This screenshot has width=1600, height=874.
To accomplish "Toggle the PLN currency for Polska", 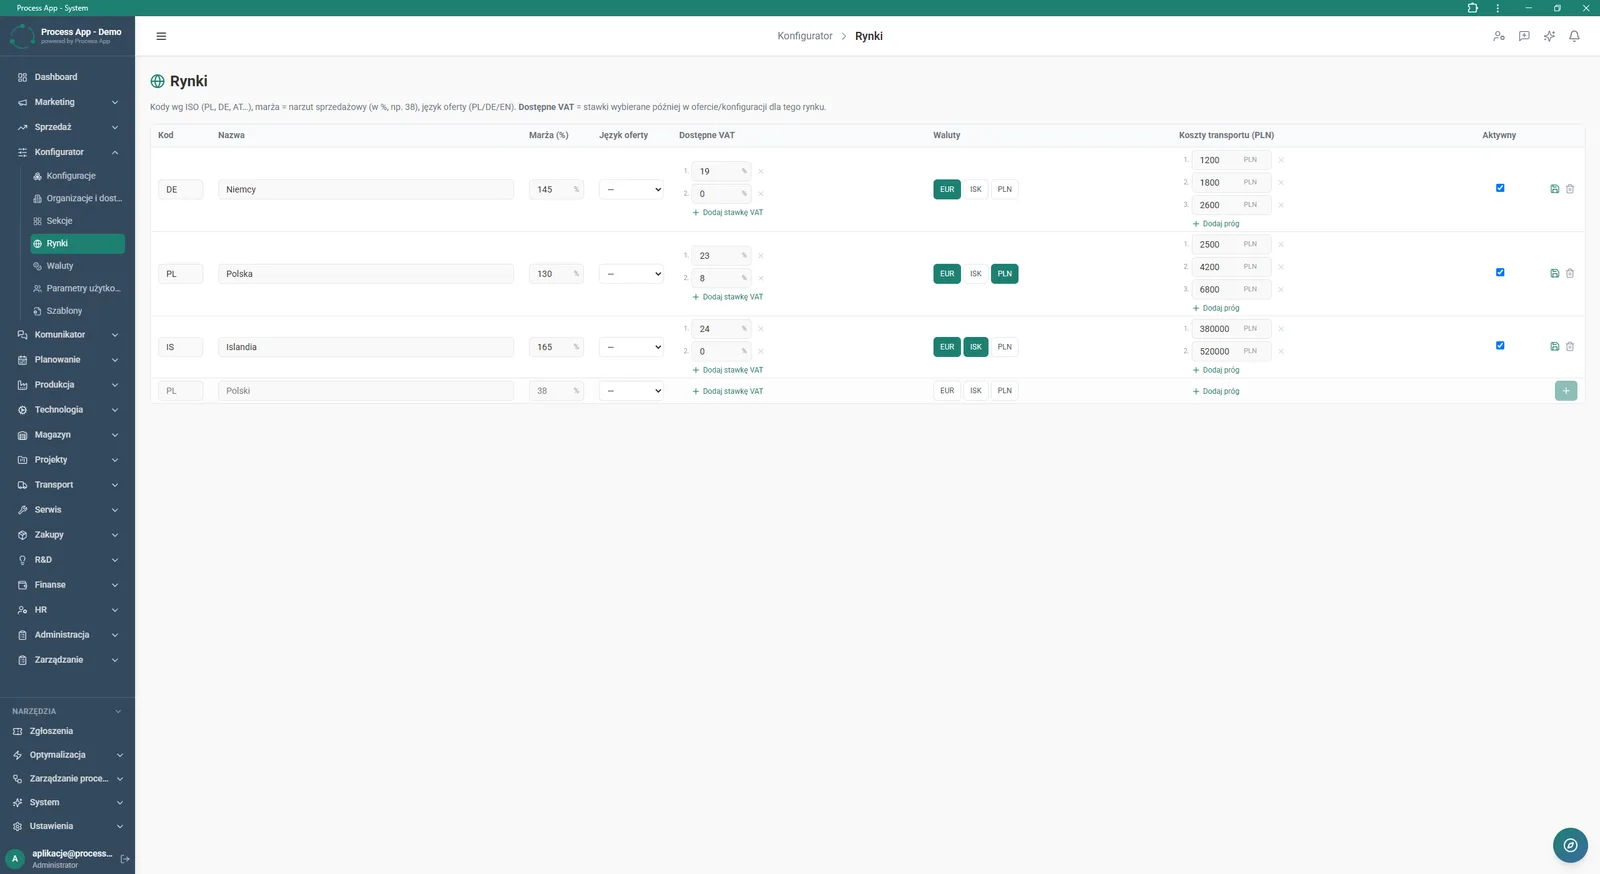I will coord(1005,274).
